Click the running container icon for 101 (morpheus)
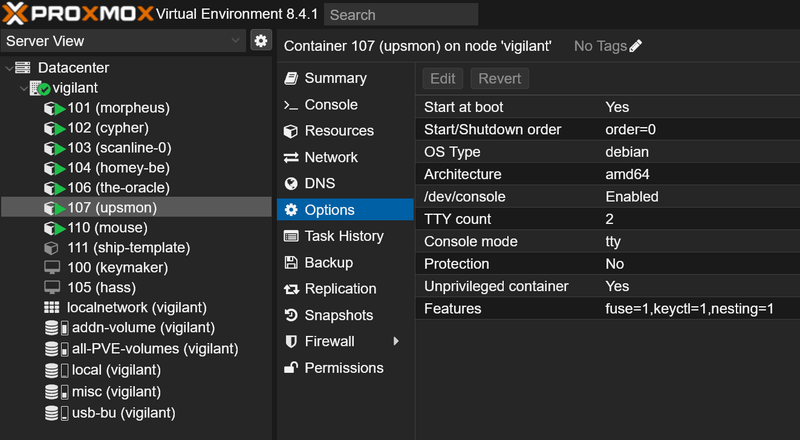Viewport: 800px width, 440px height. pyautogui.click(x=53, y=108)
